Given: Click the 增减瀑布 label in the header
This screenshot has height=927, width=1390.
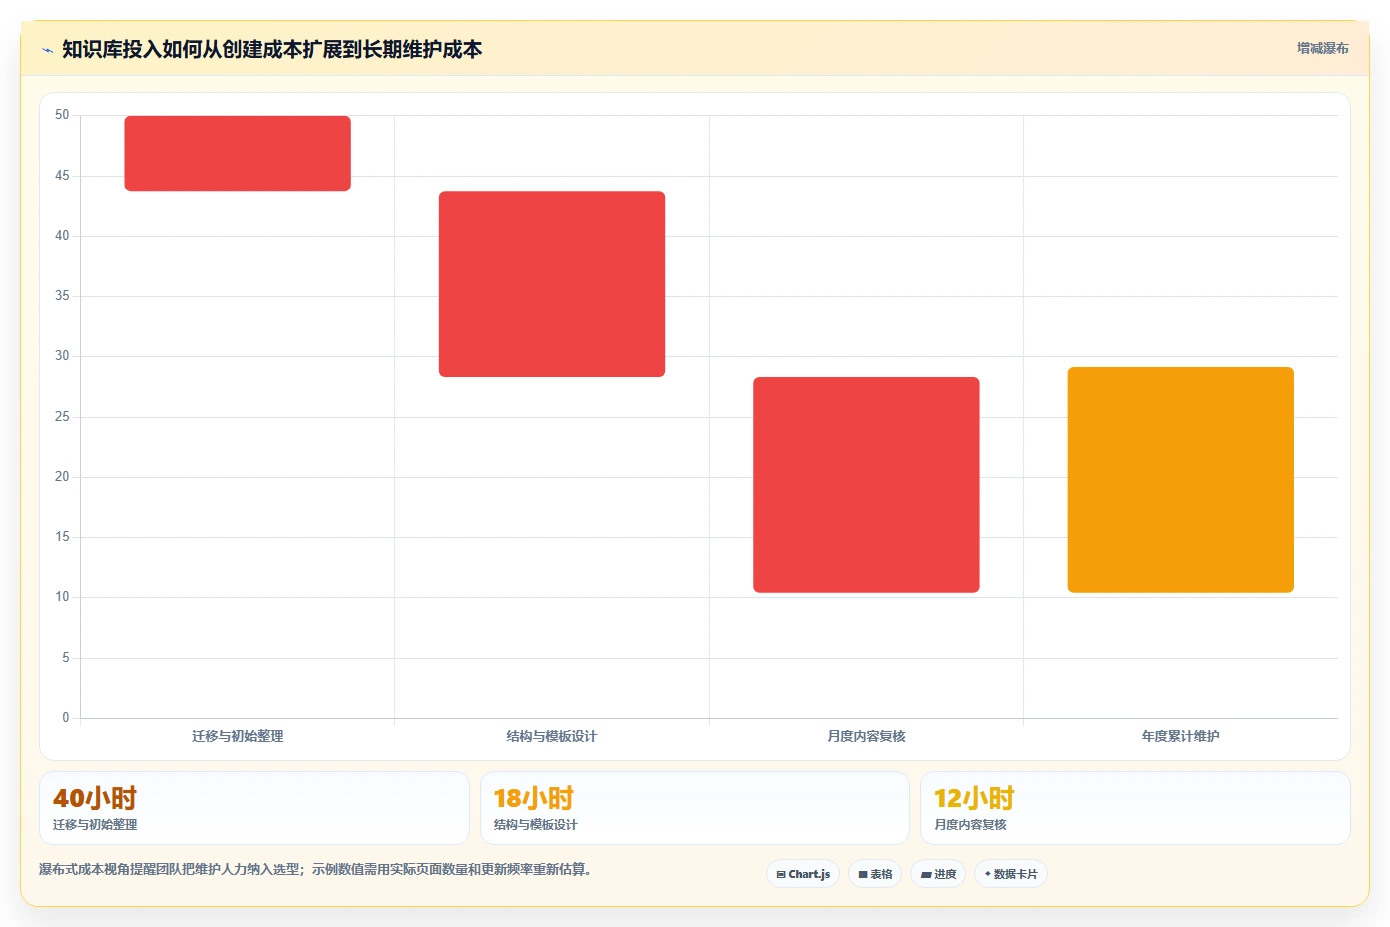Looking at the screenshot, I should coord(1322,48).
